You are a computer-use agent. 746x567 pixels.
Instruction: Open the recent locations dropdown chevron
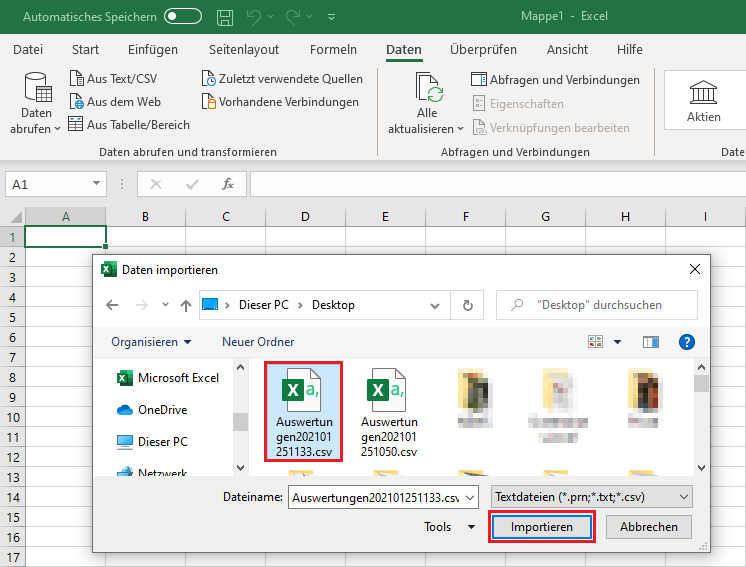(165, 304)
